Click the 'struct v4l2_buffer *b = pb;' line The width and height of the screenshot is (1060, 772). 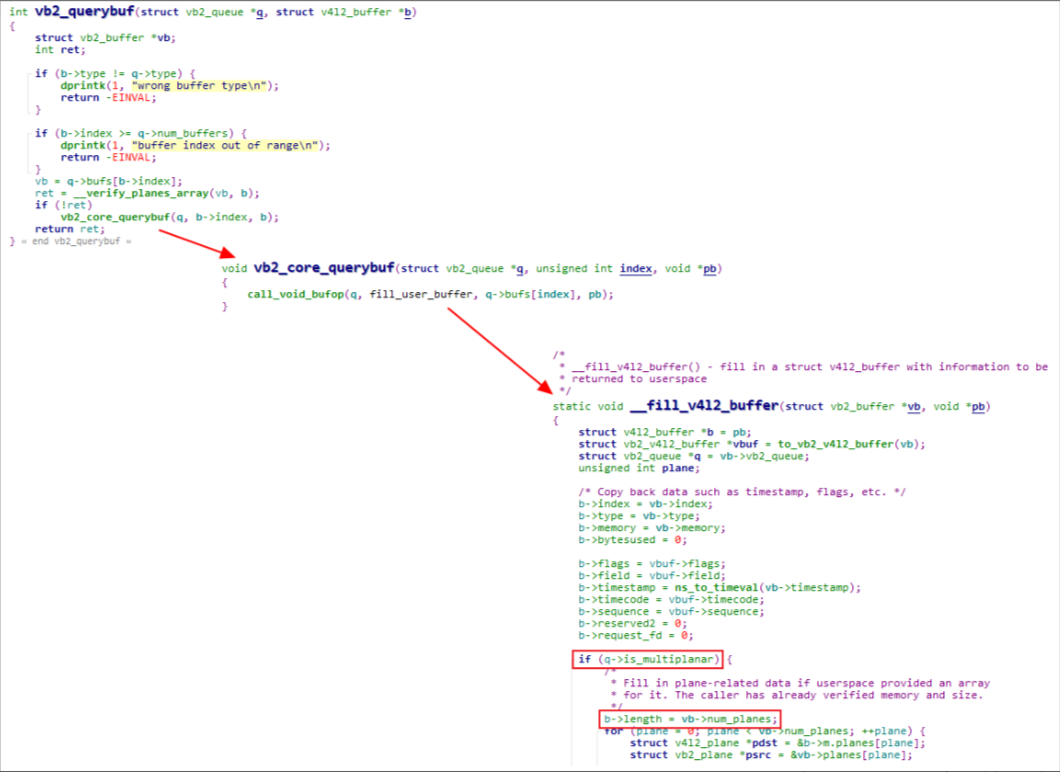(665, 433)
